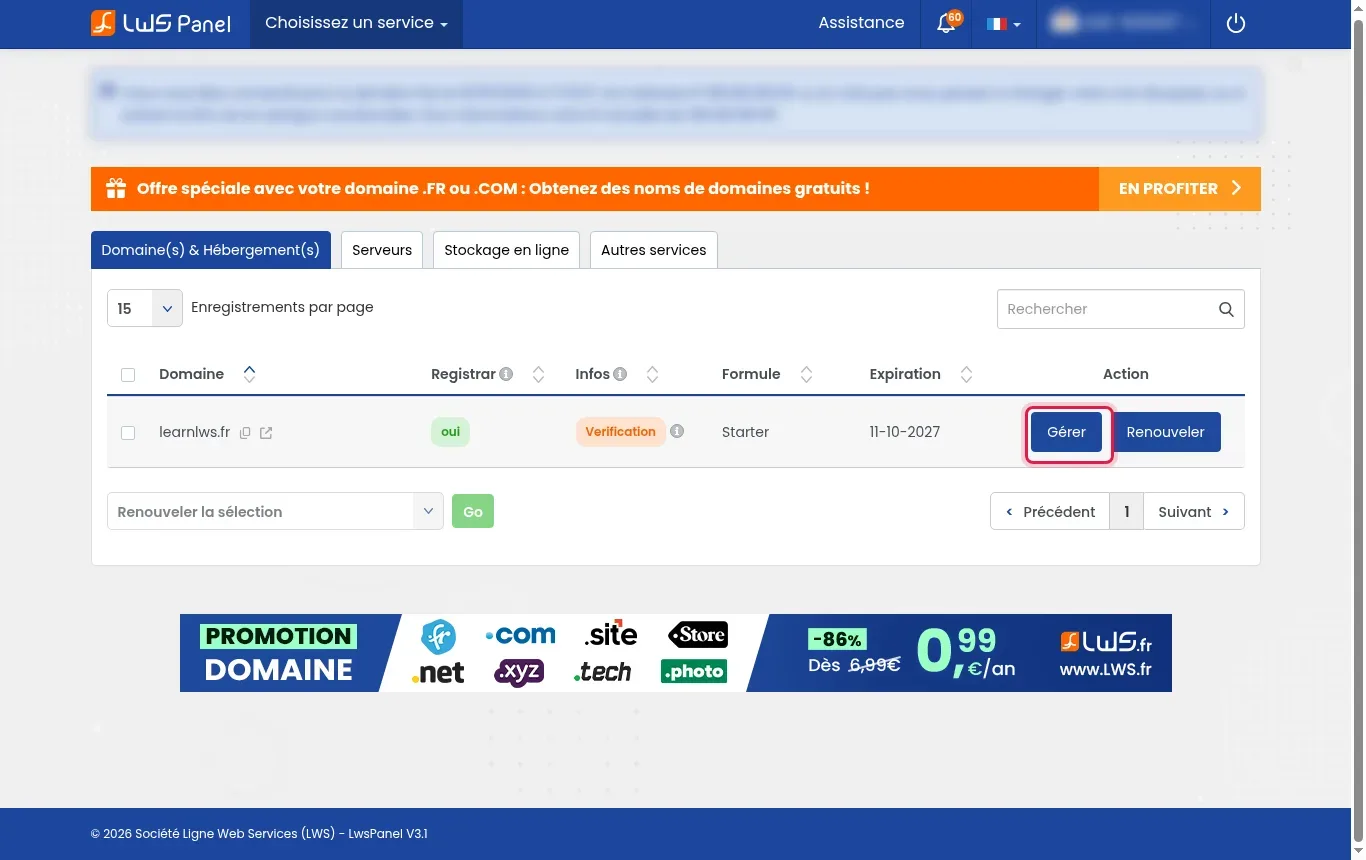The width and height of the screenshot is (1366, 860).
Task: Sort table by Domaine column arrows
Action: 250,374
